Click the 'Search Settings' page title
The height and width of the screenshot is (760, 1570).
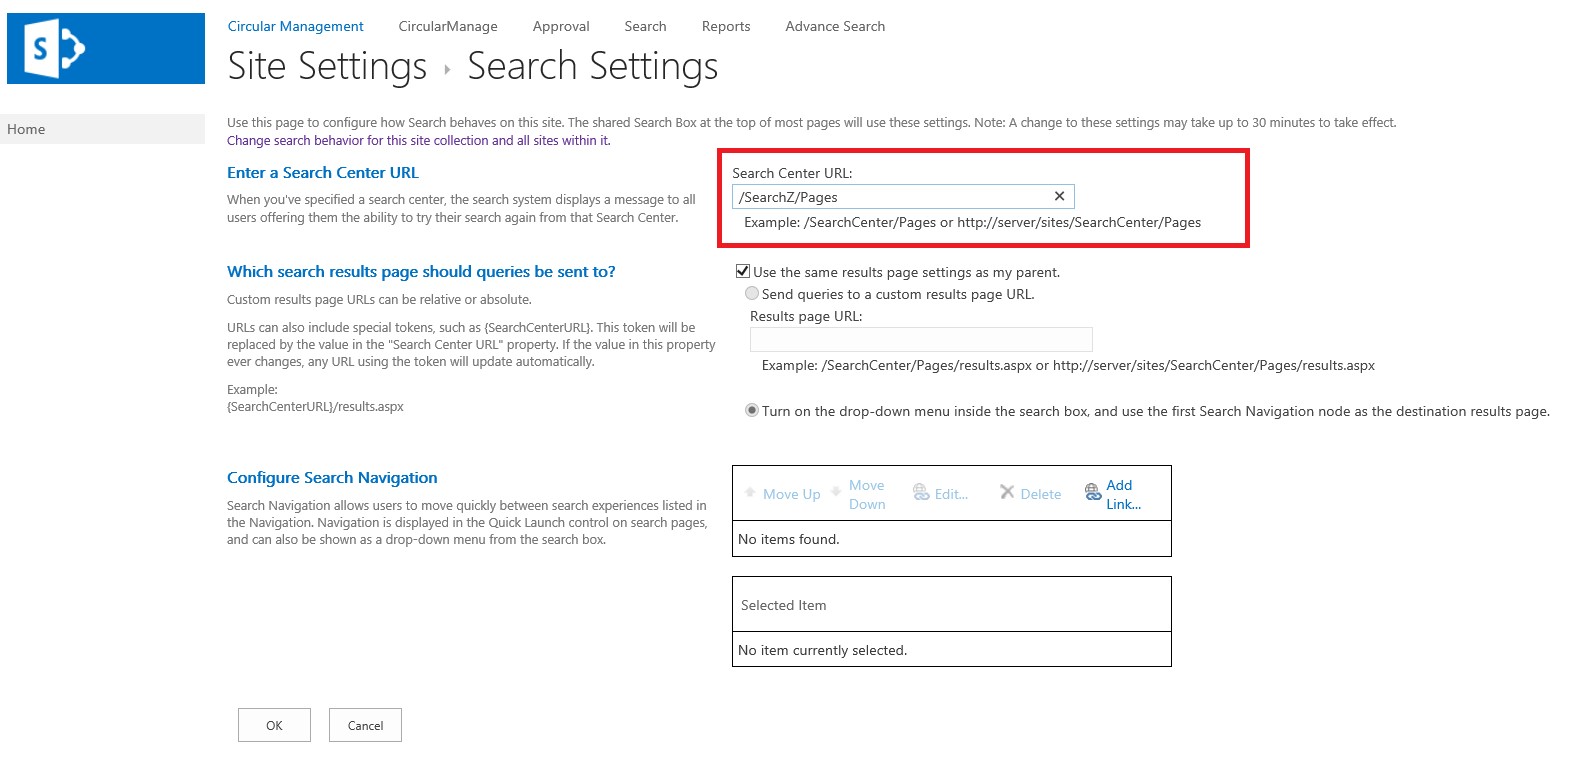click(593, 66)
